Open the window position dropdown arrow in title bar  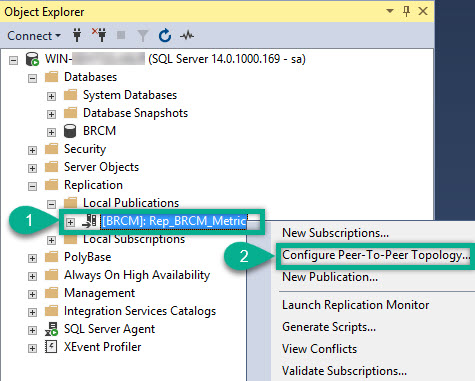click(x=390, y=11)
